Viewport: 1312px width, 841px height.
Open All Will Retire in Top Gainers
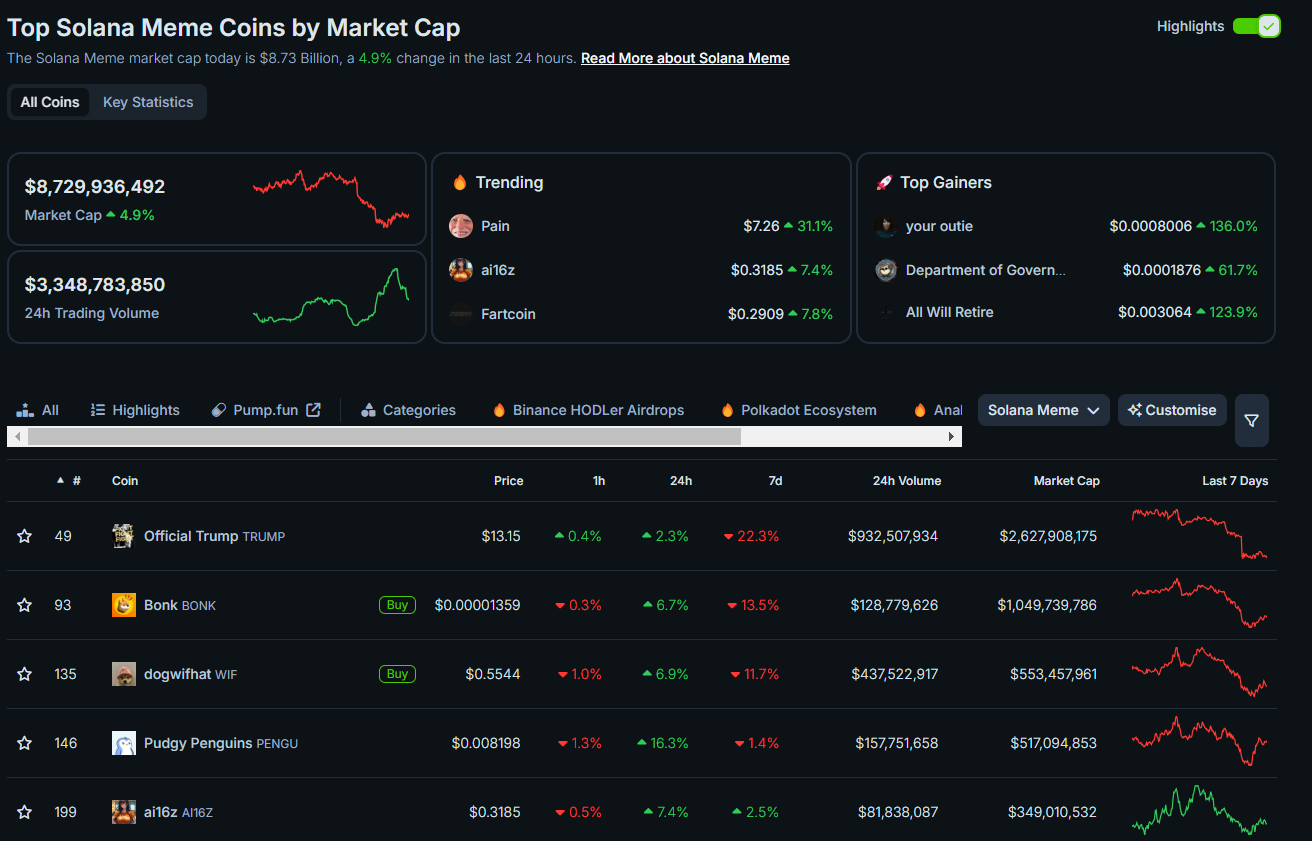tap(950, 312)
